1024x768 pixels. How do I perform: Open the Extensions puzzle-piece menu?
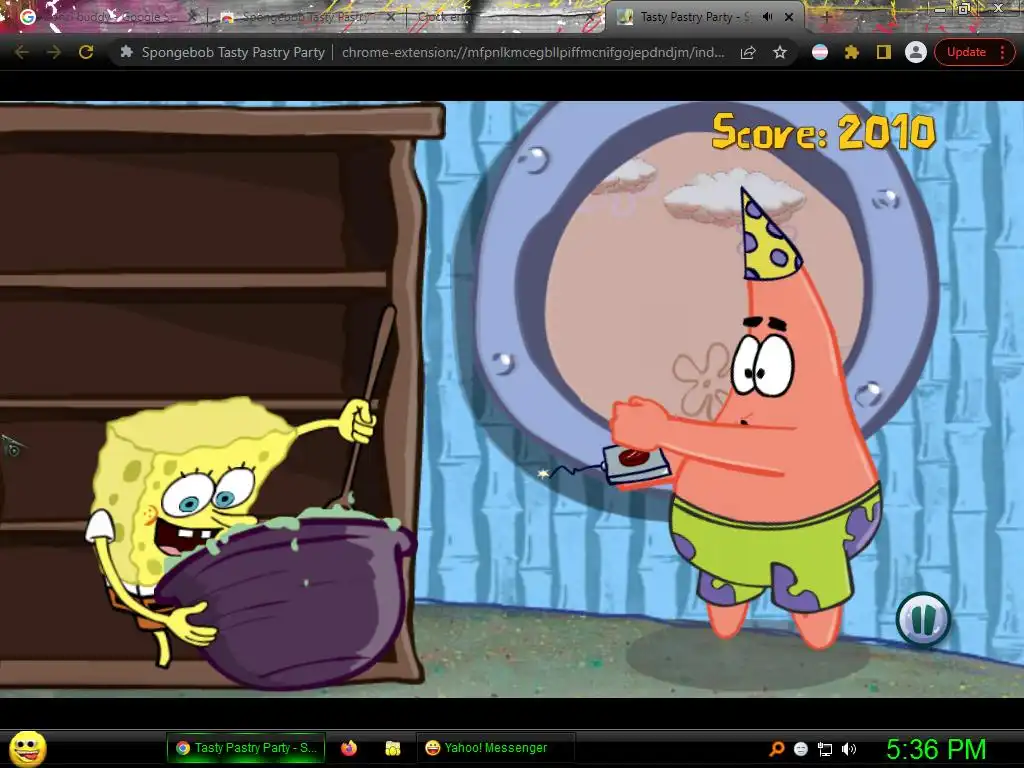pos(852,52)
